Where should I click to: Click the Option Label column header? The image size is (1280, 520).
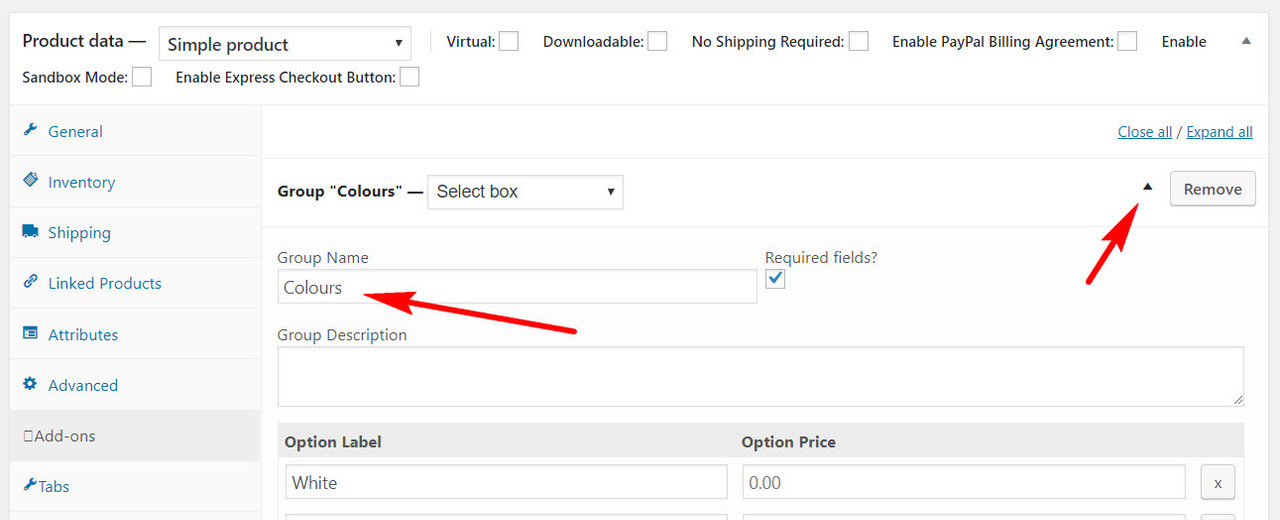[333, 442]
